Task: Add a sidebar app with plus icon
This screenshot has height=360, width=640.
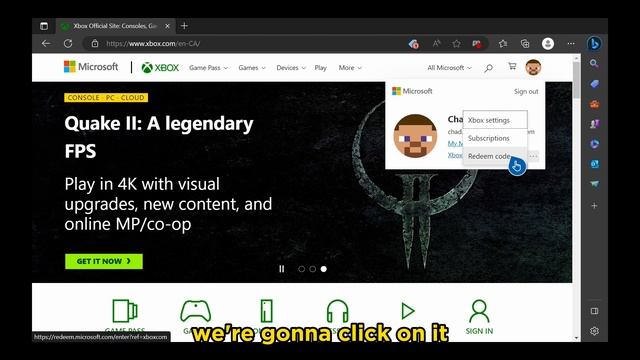Action: [594, 206]
